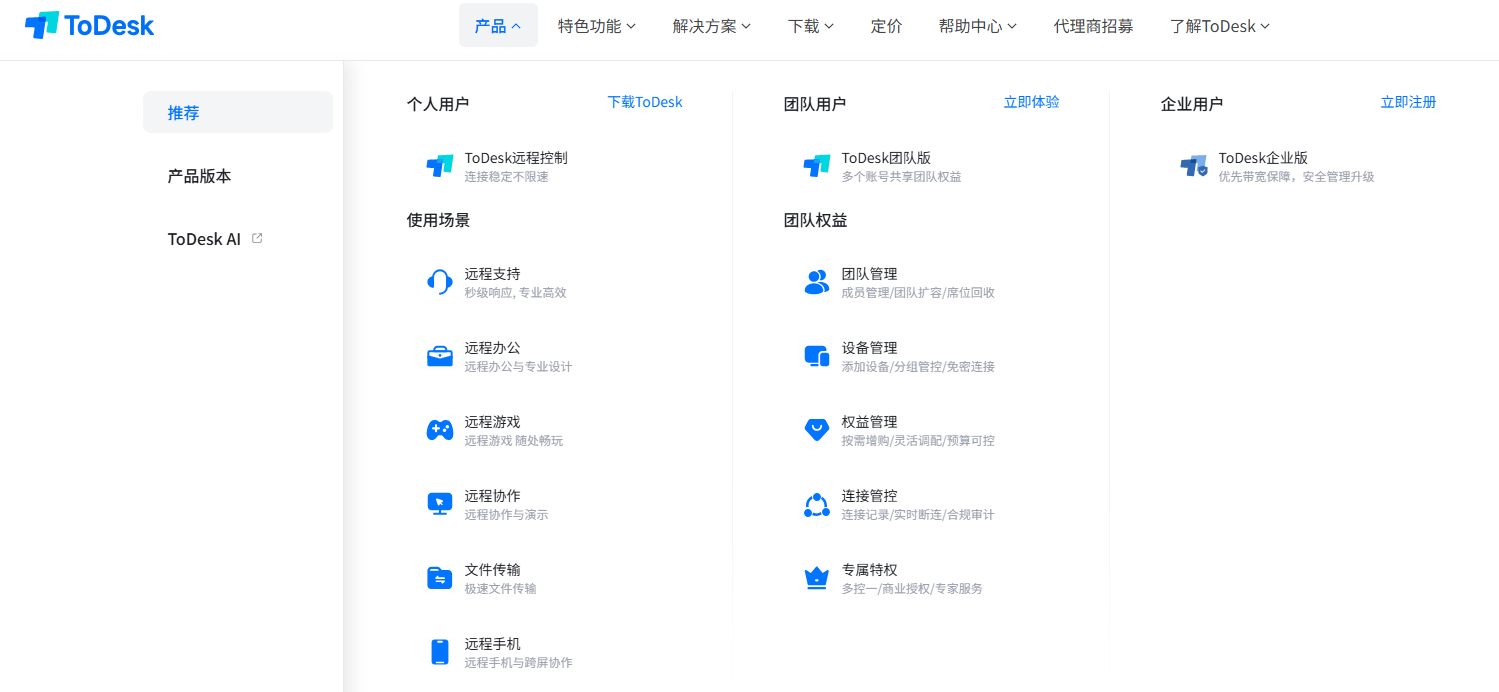This screenshot has height=692, width=1499.
Task: Click the 远程手机 phone icon
Action: (x=440, y=652)
